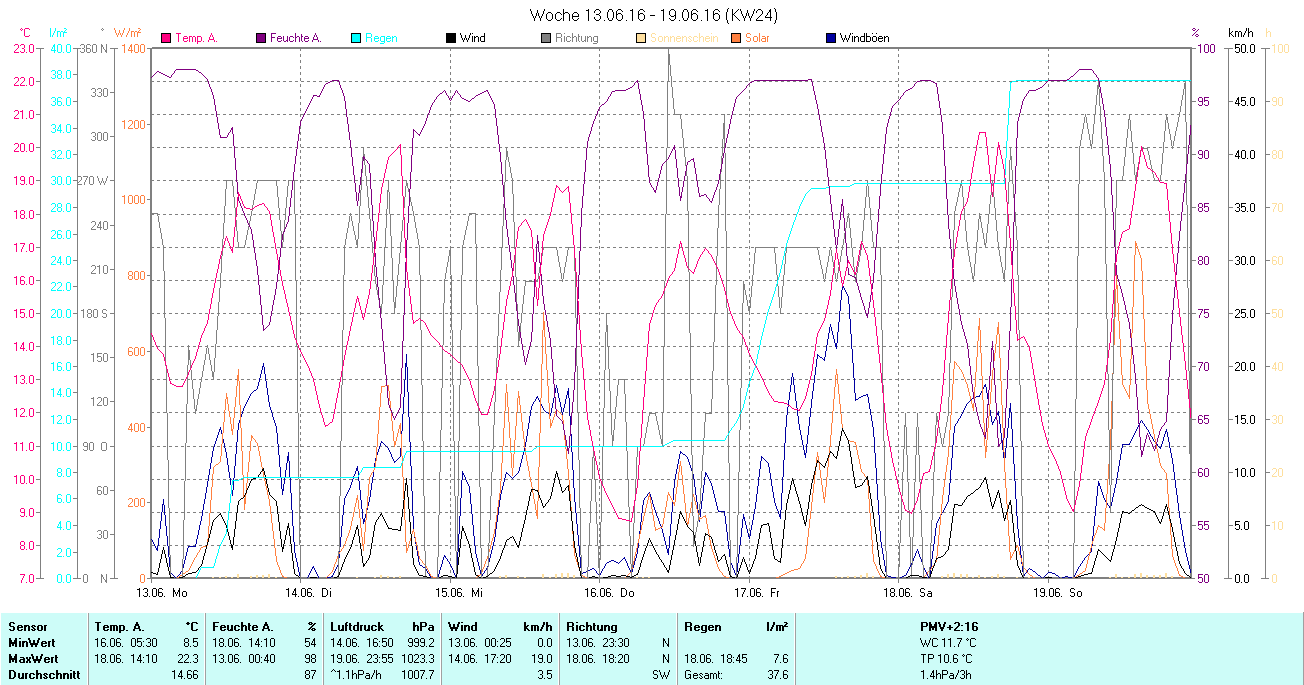Image resolution: width=1304 pixels, height=685 pixels.
Task: Click the 'W/m²' axis unit label
Action: [128, 33]
